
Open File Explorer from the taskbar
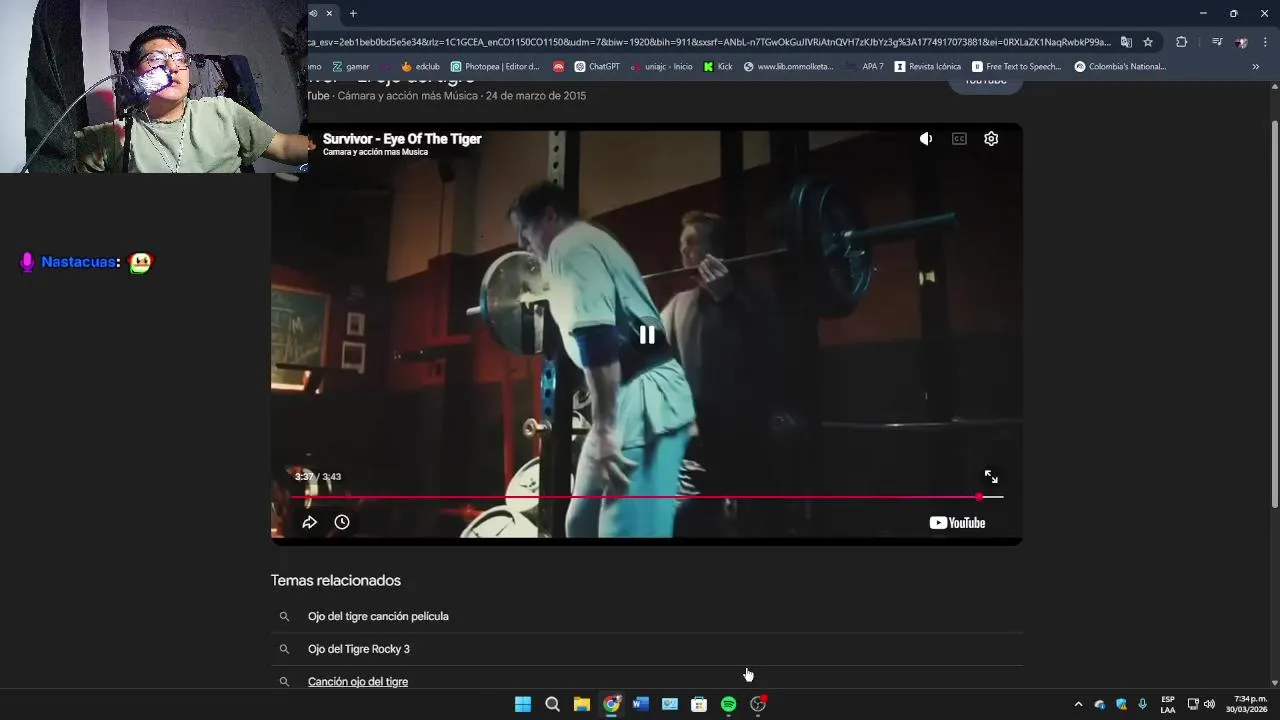pos(582,704)
